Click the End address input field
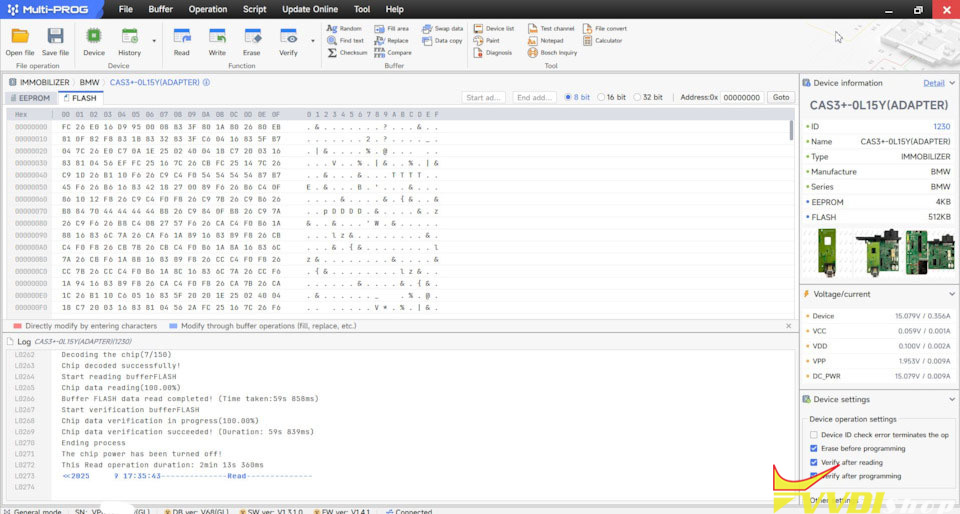 click(x=534, y=97)
